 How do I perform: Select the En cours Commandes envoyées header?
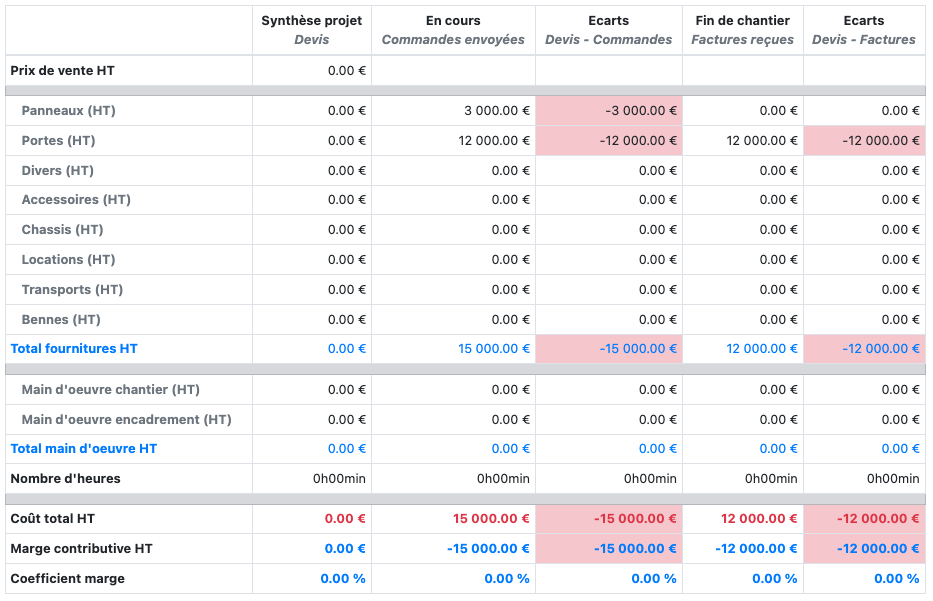(x=453, y=30)
